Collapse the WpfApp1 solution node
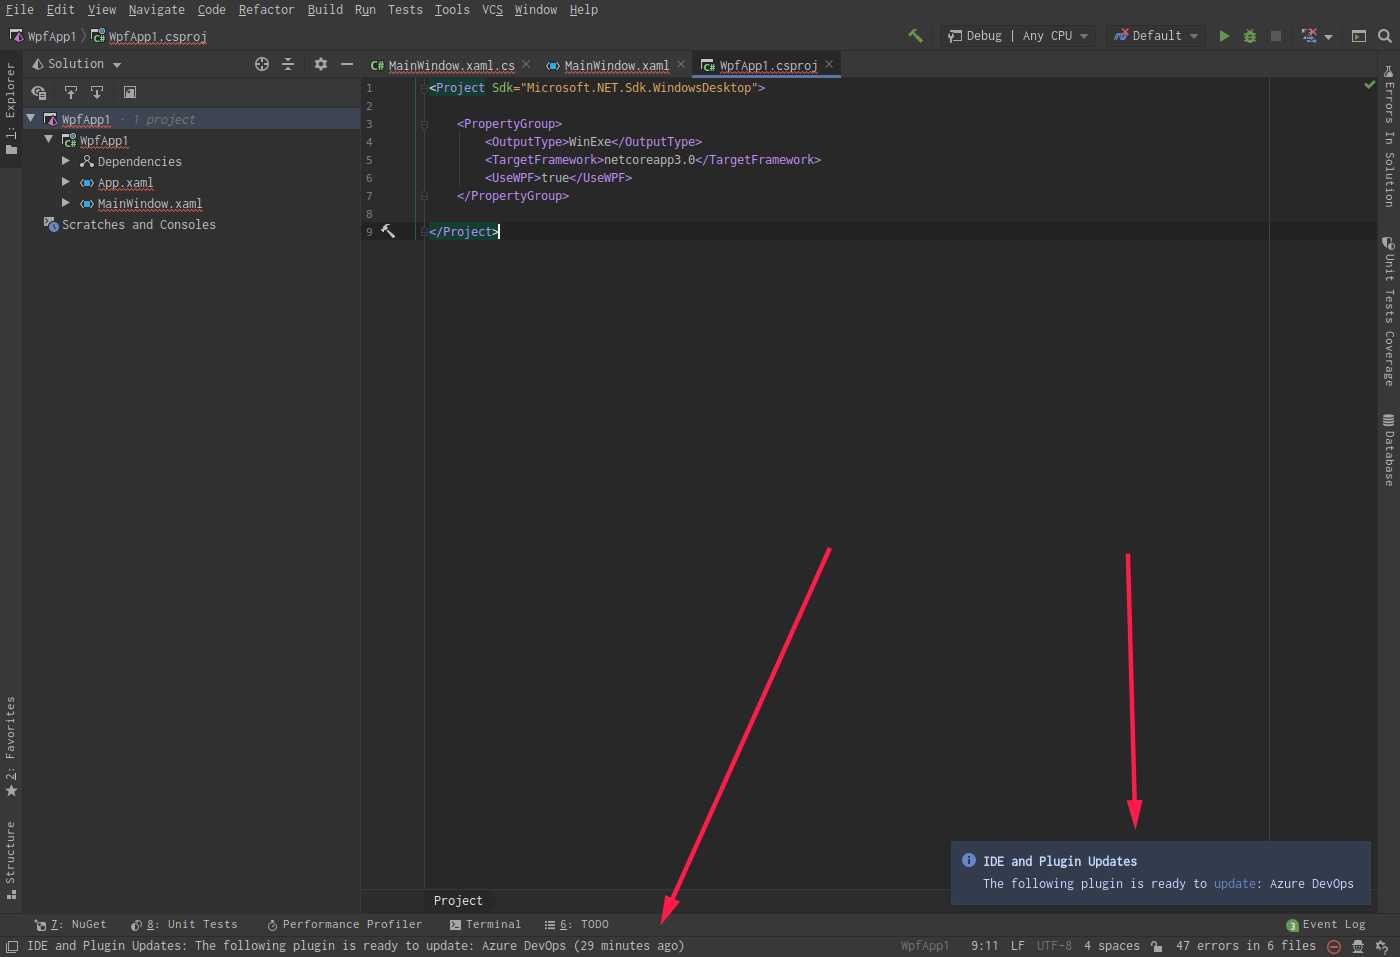 31,119
